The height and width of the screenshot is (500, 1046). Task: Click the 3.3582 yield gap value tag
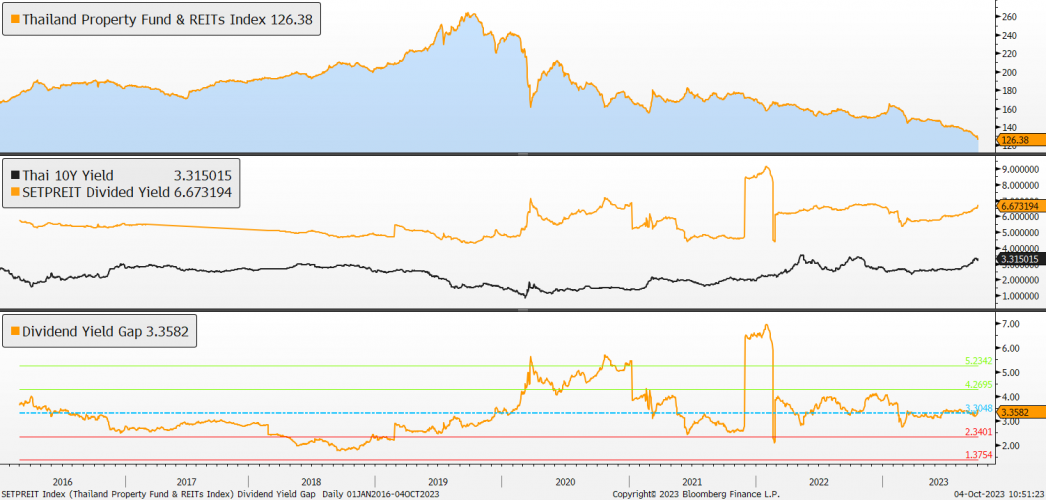(x=1020, y=412)
